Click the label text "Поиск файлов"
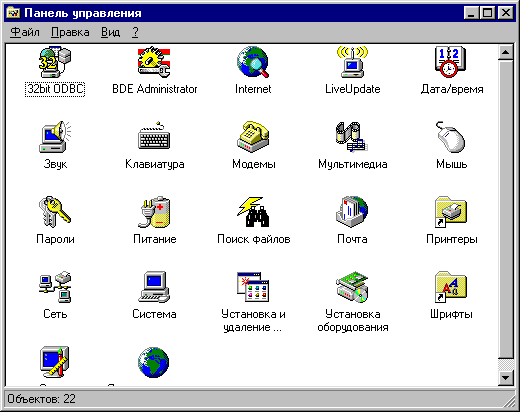520x412 pixels. coord(254,239)
